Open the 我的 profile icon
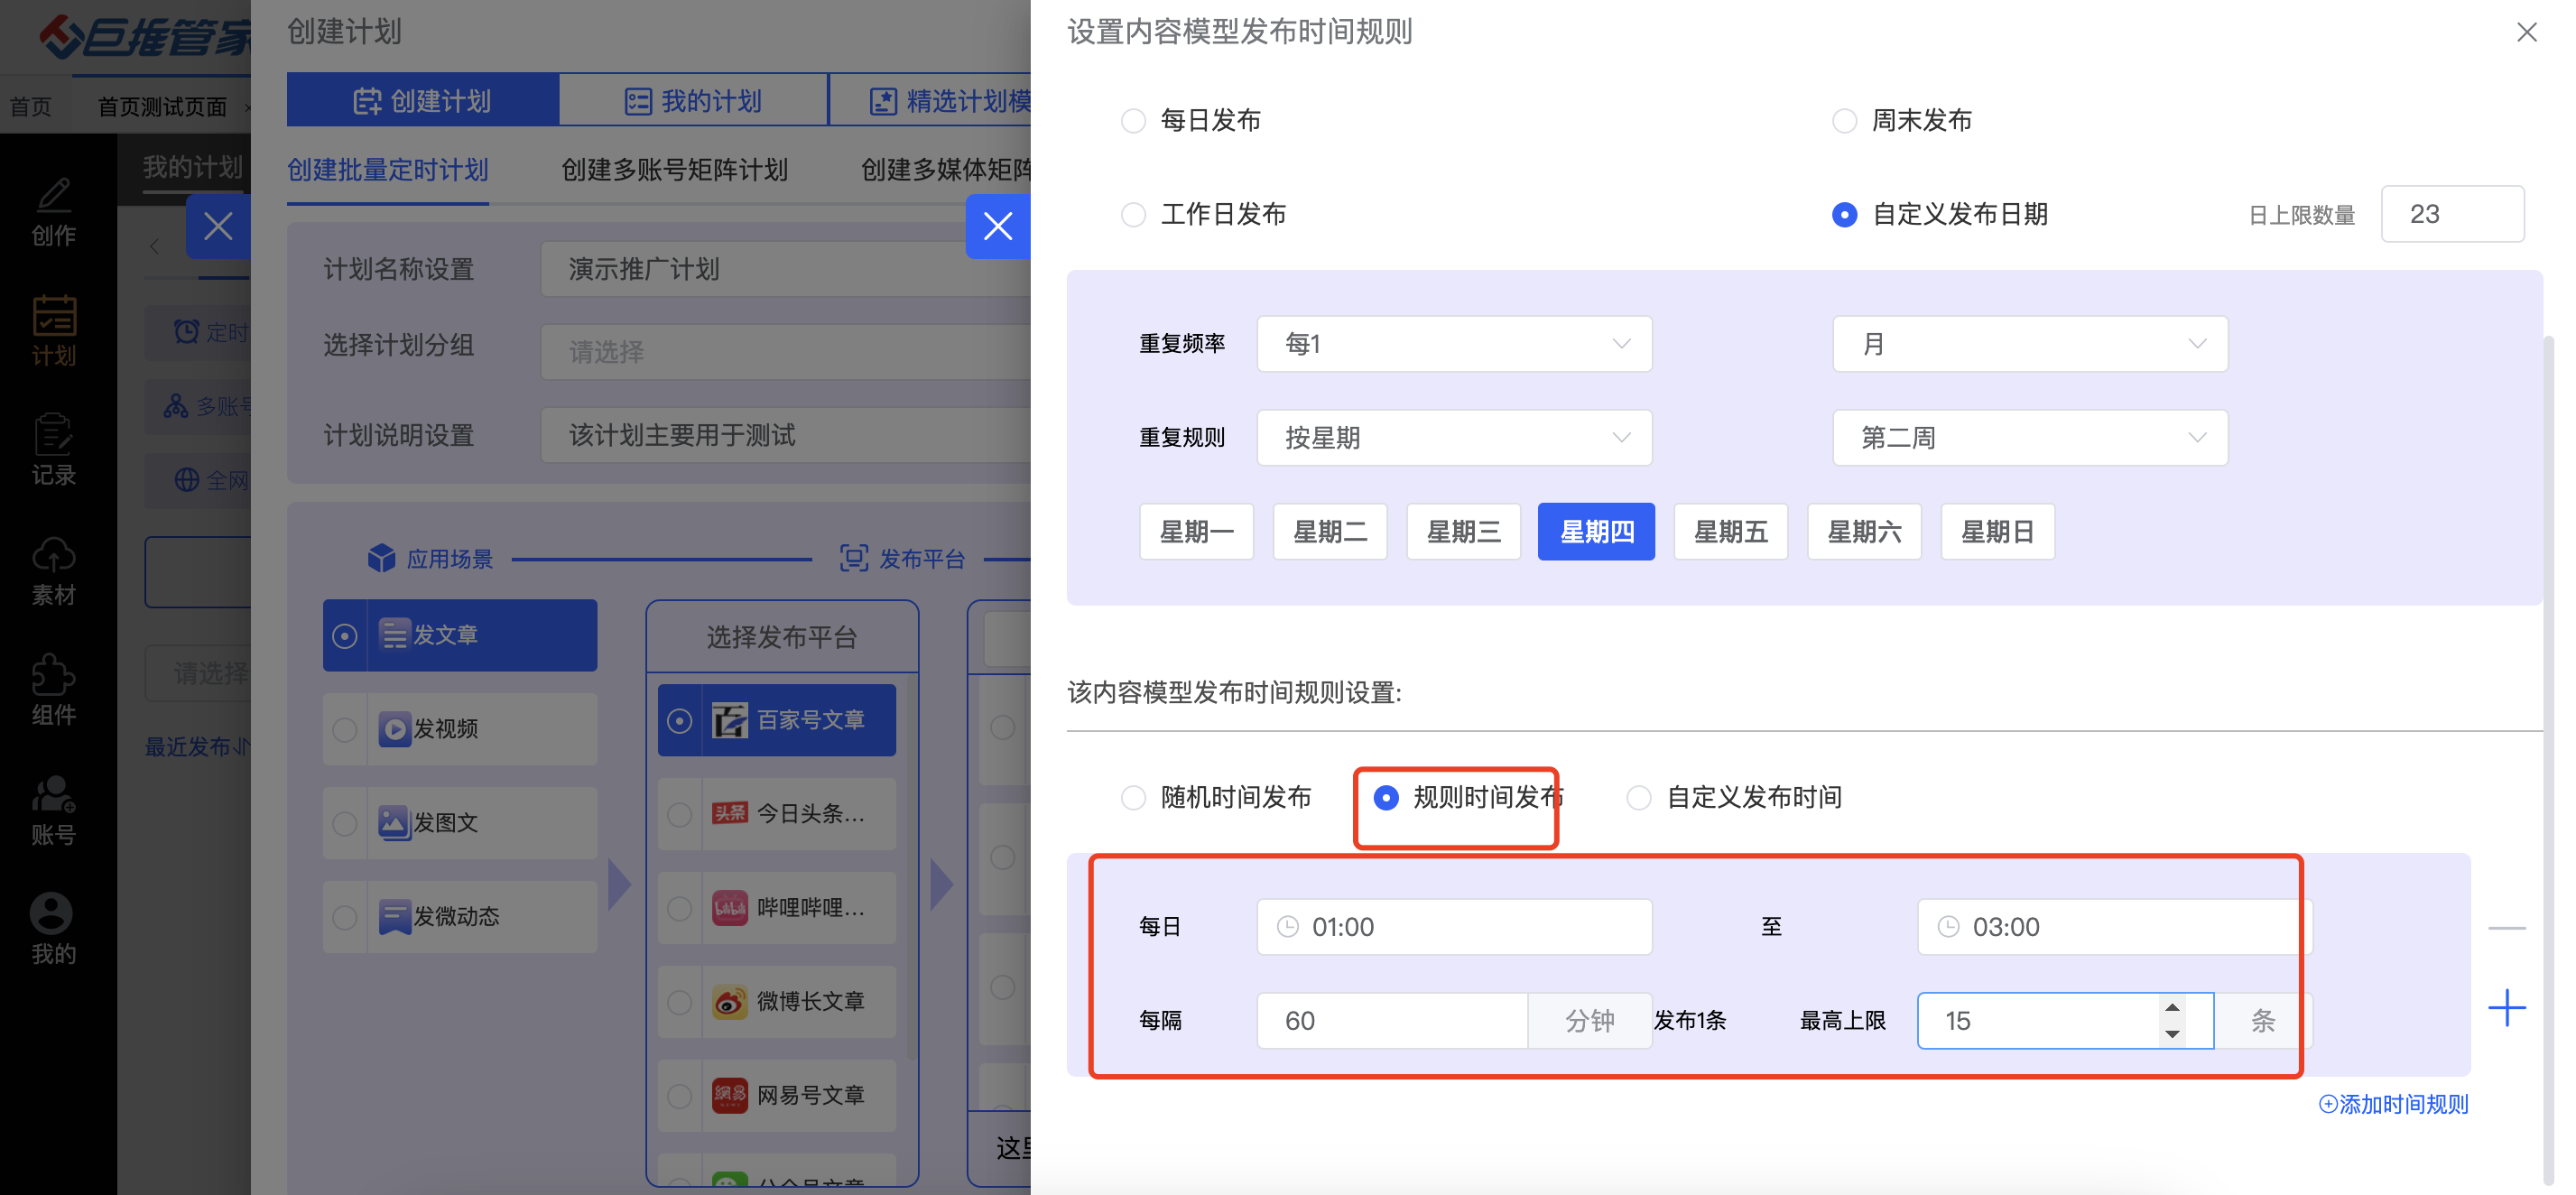2576x1195 pixels. 51,913
